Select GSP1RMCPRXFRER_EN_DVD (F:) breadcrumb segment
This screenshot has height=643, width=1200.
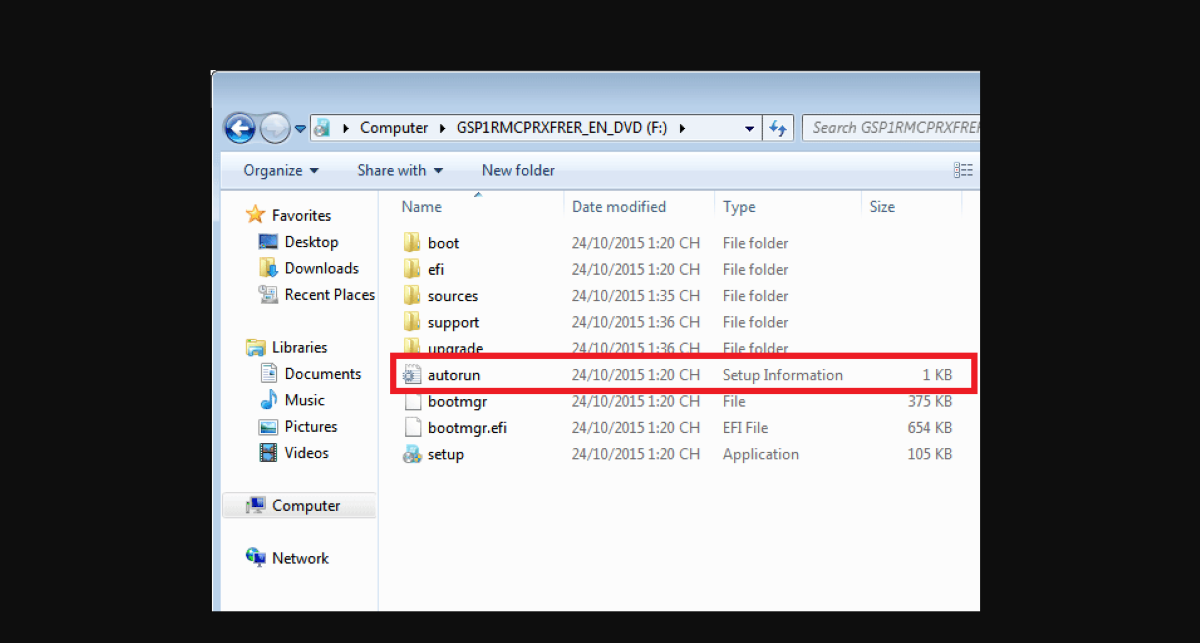pos(563,128)
